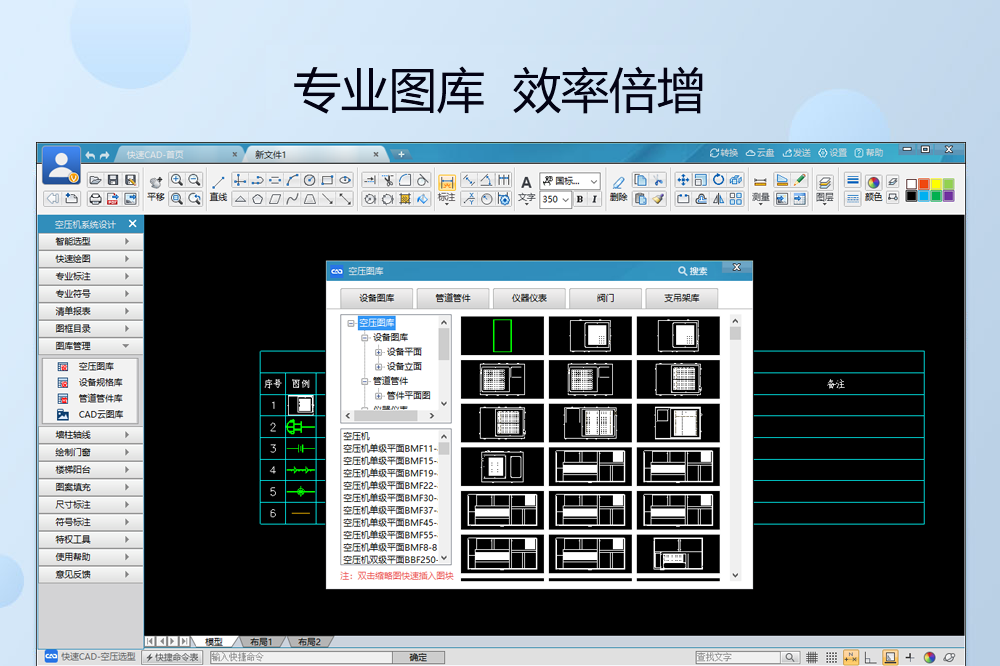
Task: Select the line (直线) drawing tool
Action: coord(218,181)
